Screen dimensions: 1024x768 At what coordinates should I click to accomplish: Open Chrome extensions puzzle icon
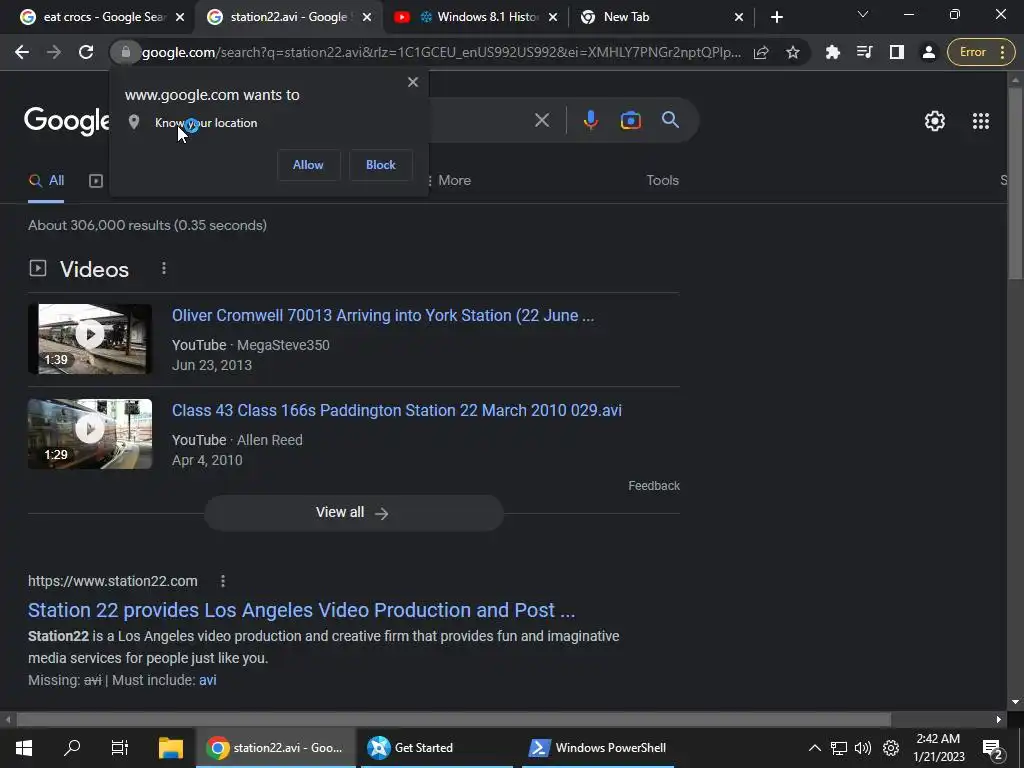(833, 52)
